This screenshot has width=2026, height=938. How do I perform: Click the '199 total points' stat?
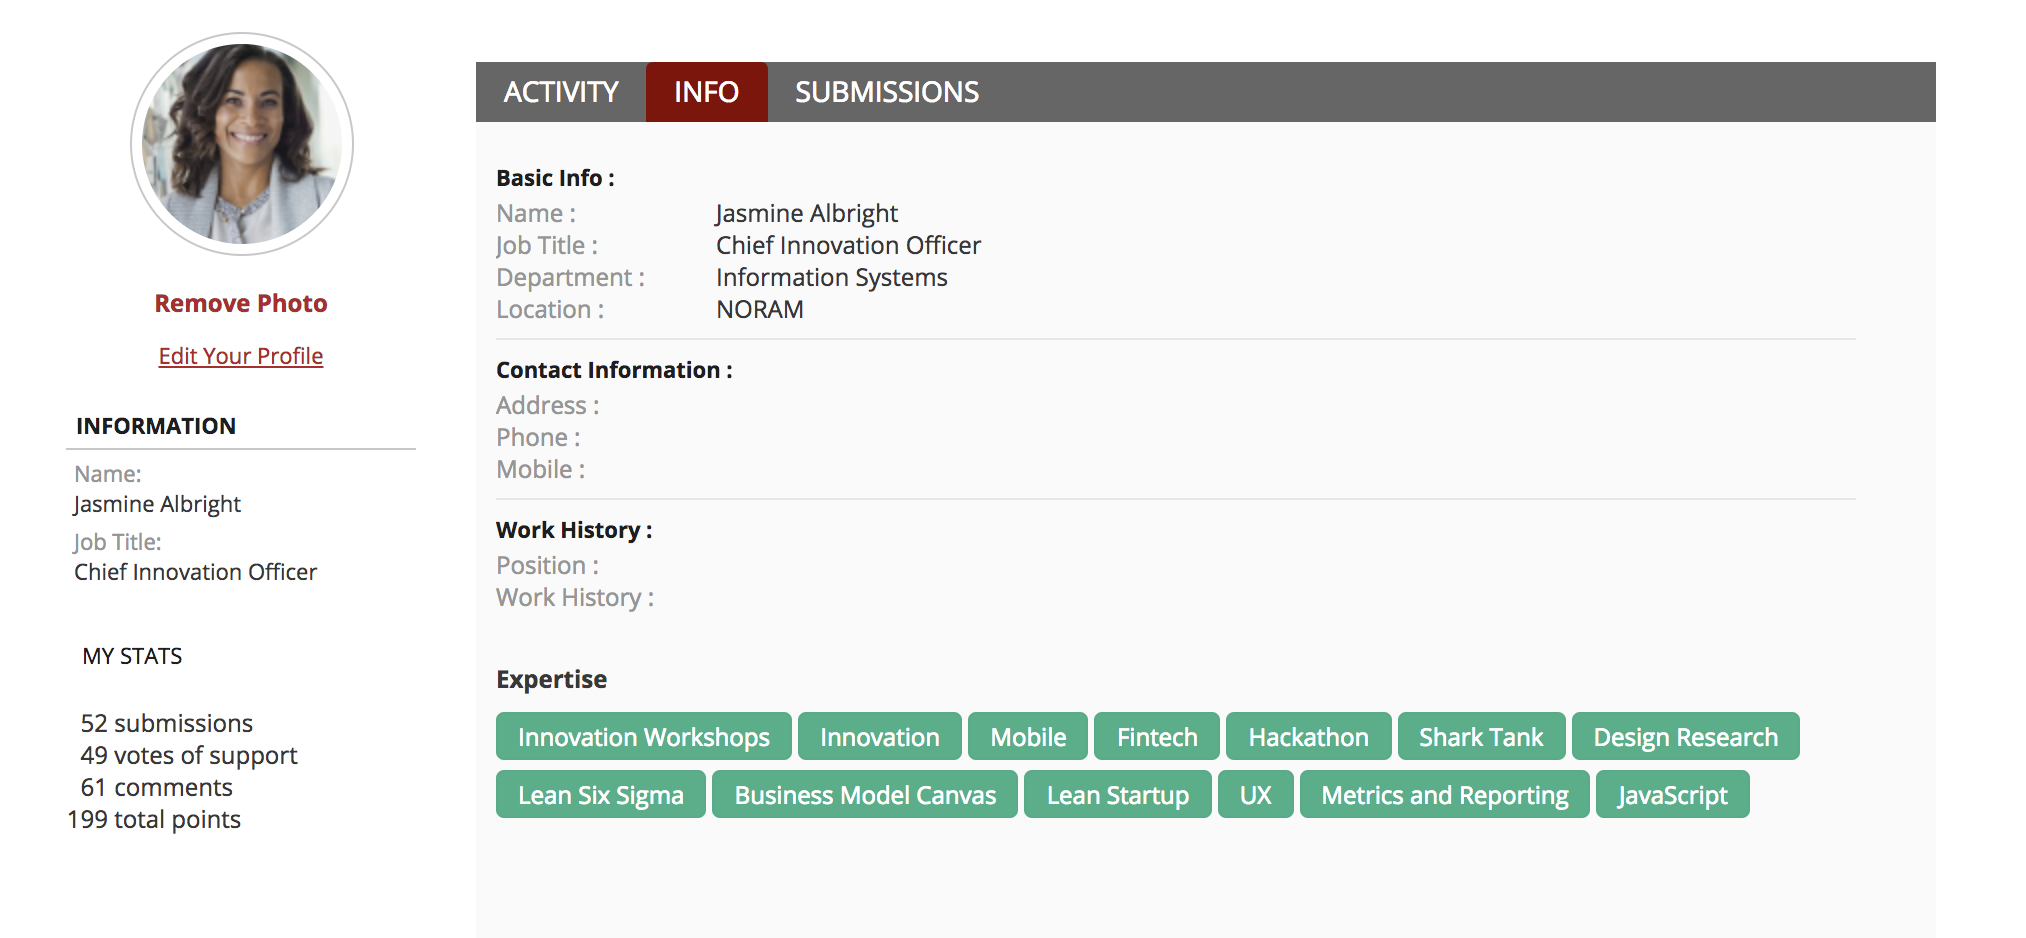tap(154, 819)
